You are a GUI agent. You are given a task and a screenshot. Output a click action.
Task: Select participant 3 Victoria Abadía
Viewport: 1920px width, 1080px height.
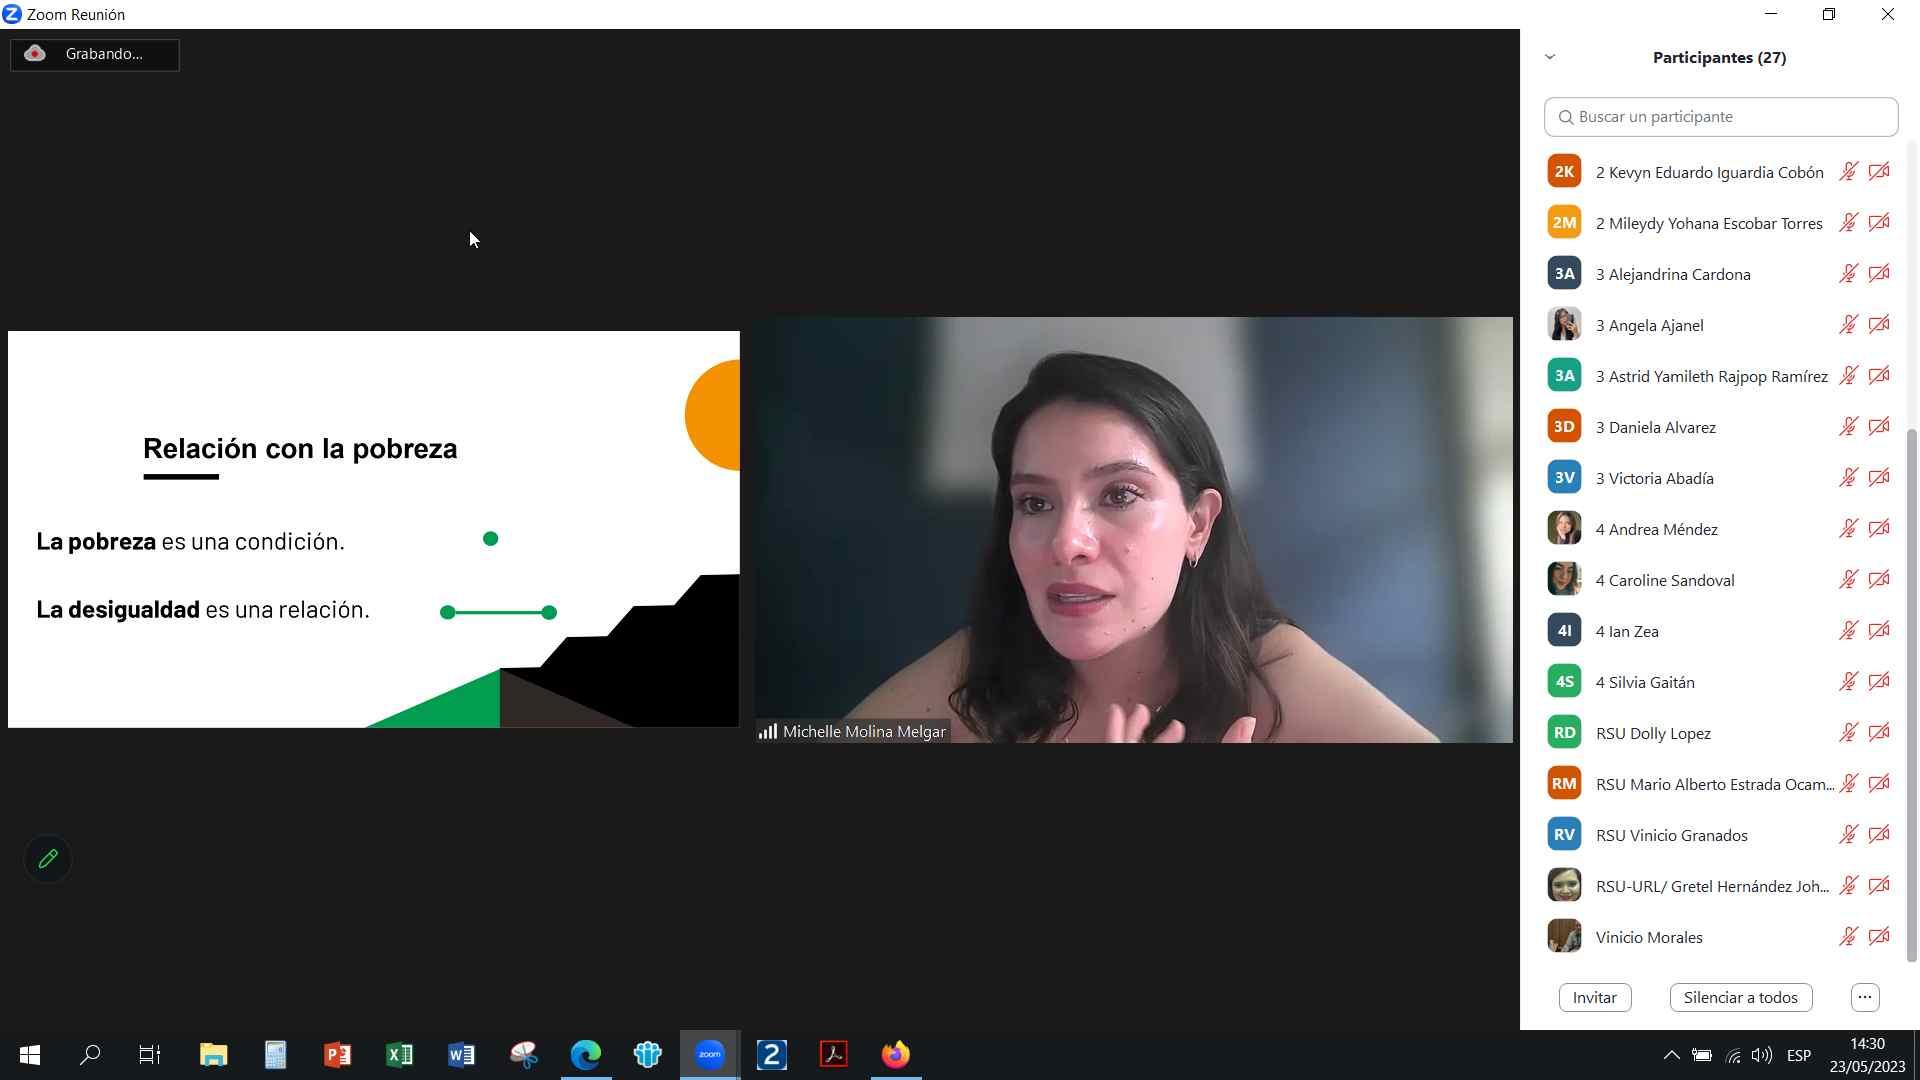(1654, 478)
